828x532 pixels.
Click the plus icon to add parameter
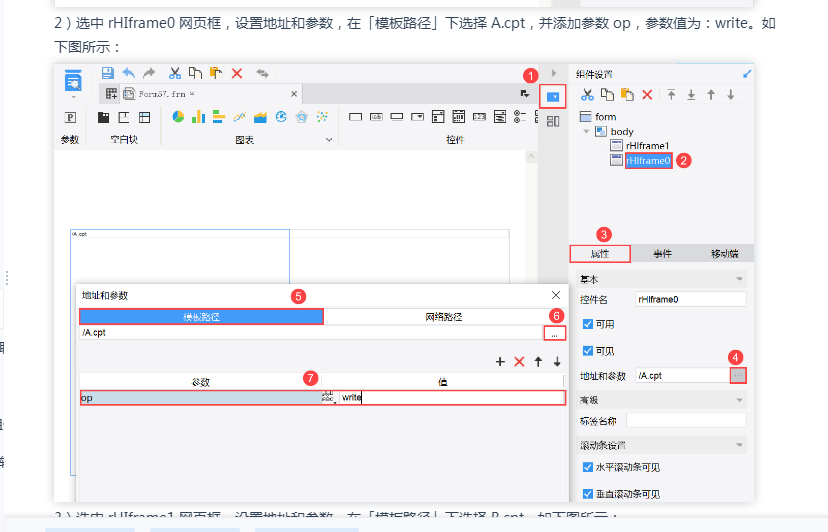pos(500,362)
